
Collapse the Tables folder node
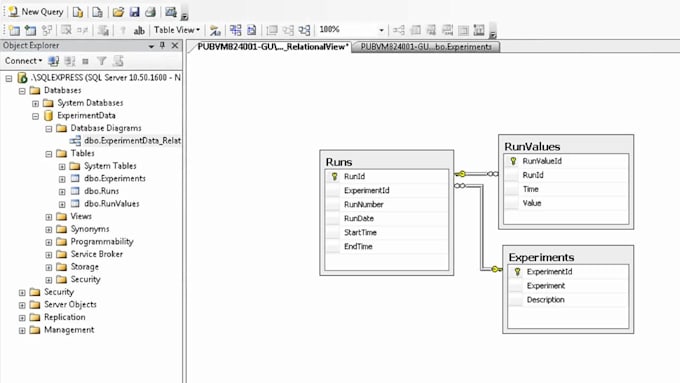point(49,154)
